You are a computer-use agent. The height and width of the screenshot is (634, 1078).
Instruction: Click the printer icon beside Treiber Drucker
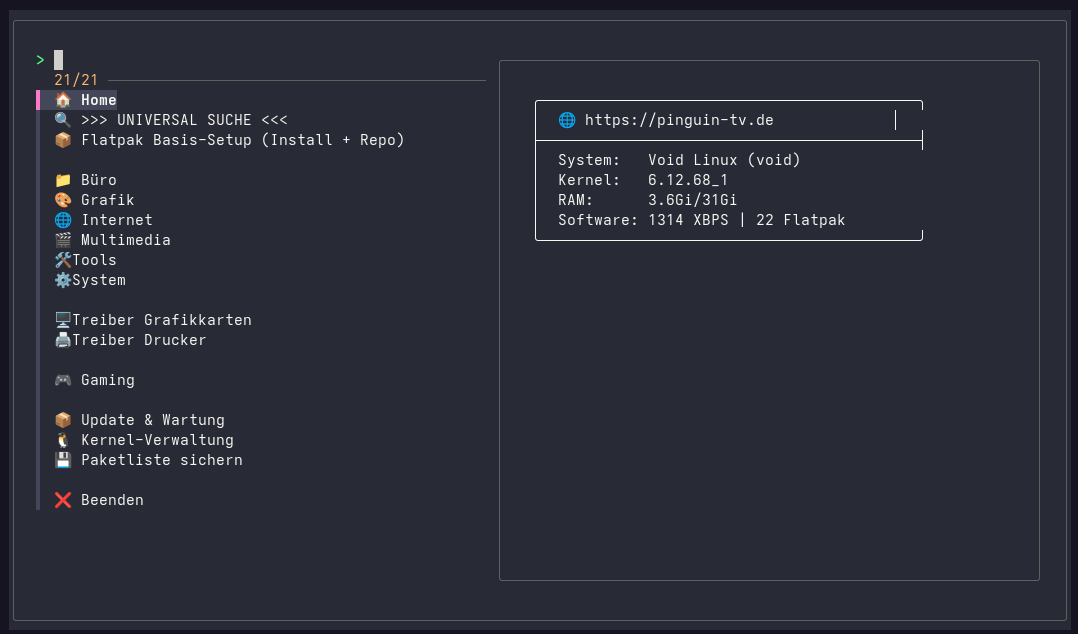click(x=62, y=339)
